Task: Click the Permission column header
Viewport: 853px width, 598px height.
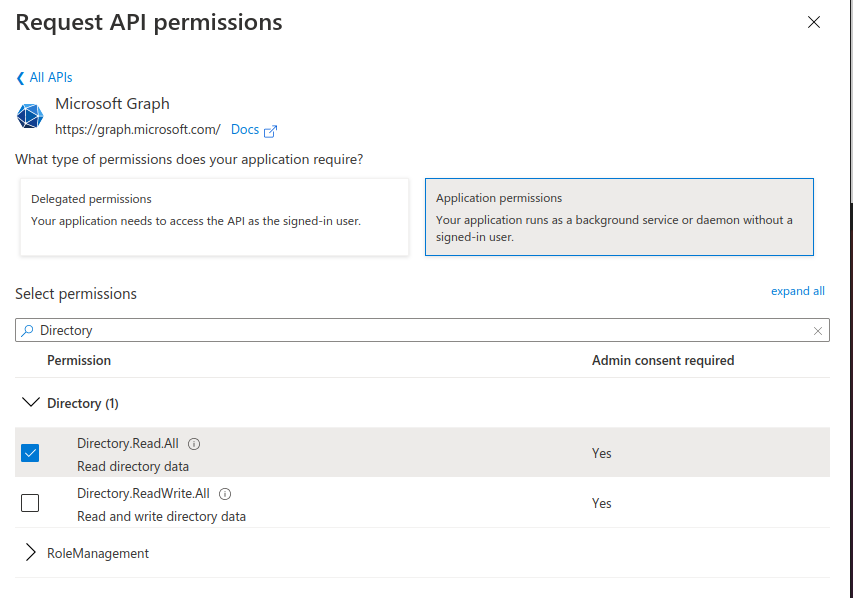Action: pos(79,360)
